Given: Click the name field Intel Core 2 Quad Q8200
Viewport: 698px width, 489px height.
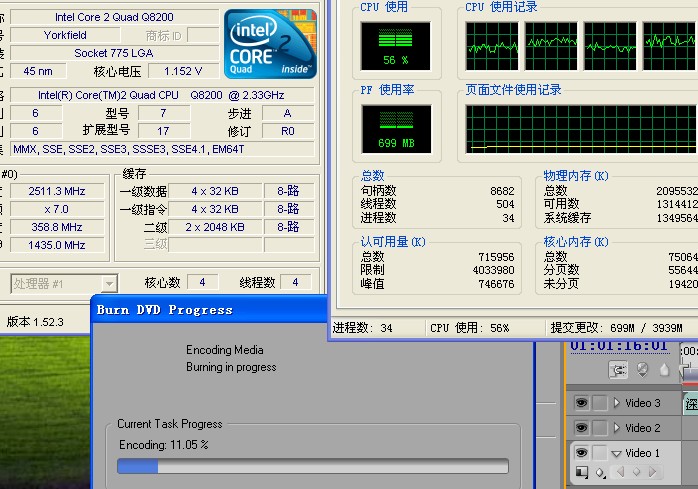Looking at the screenshot, I should (114, 17).
